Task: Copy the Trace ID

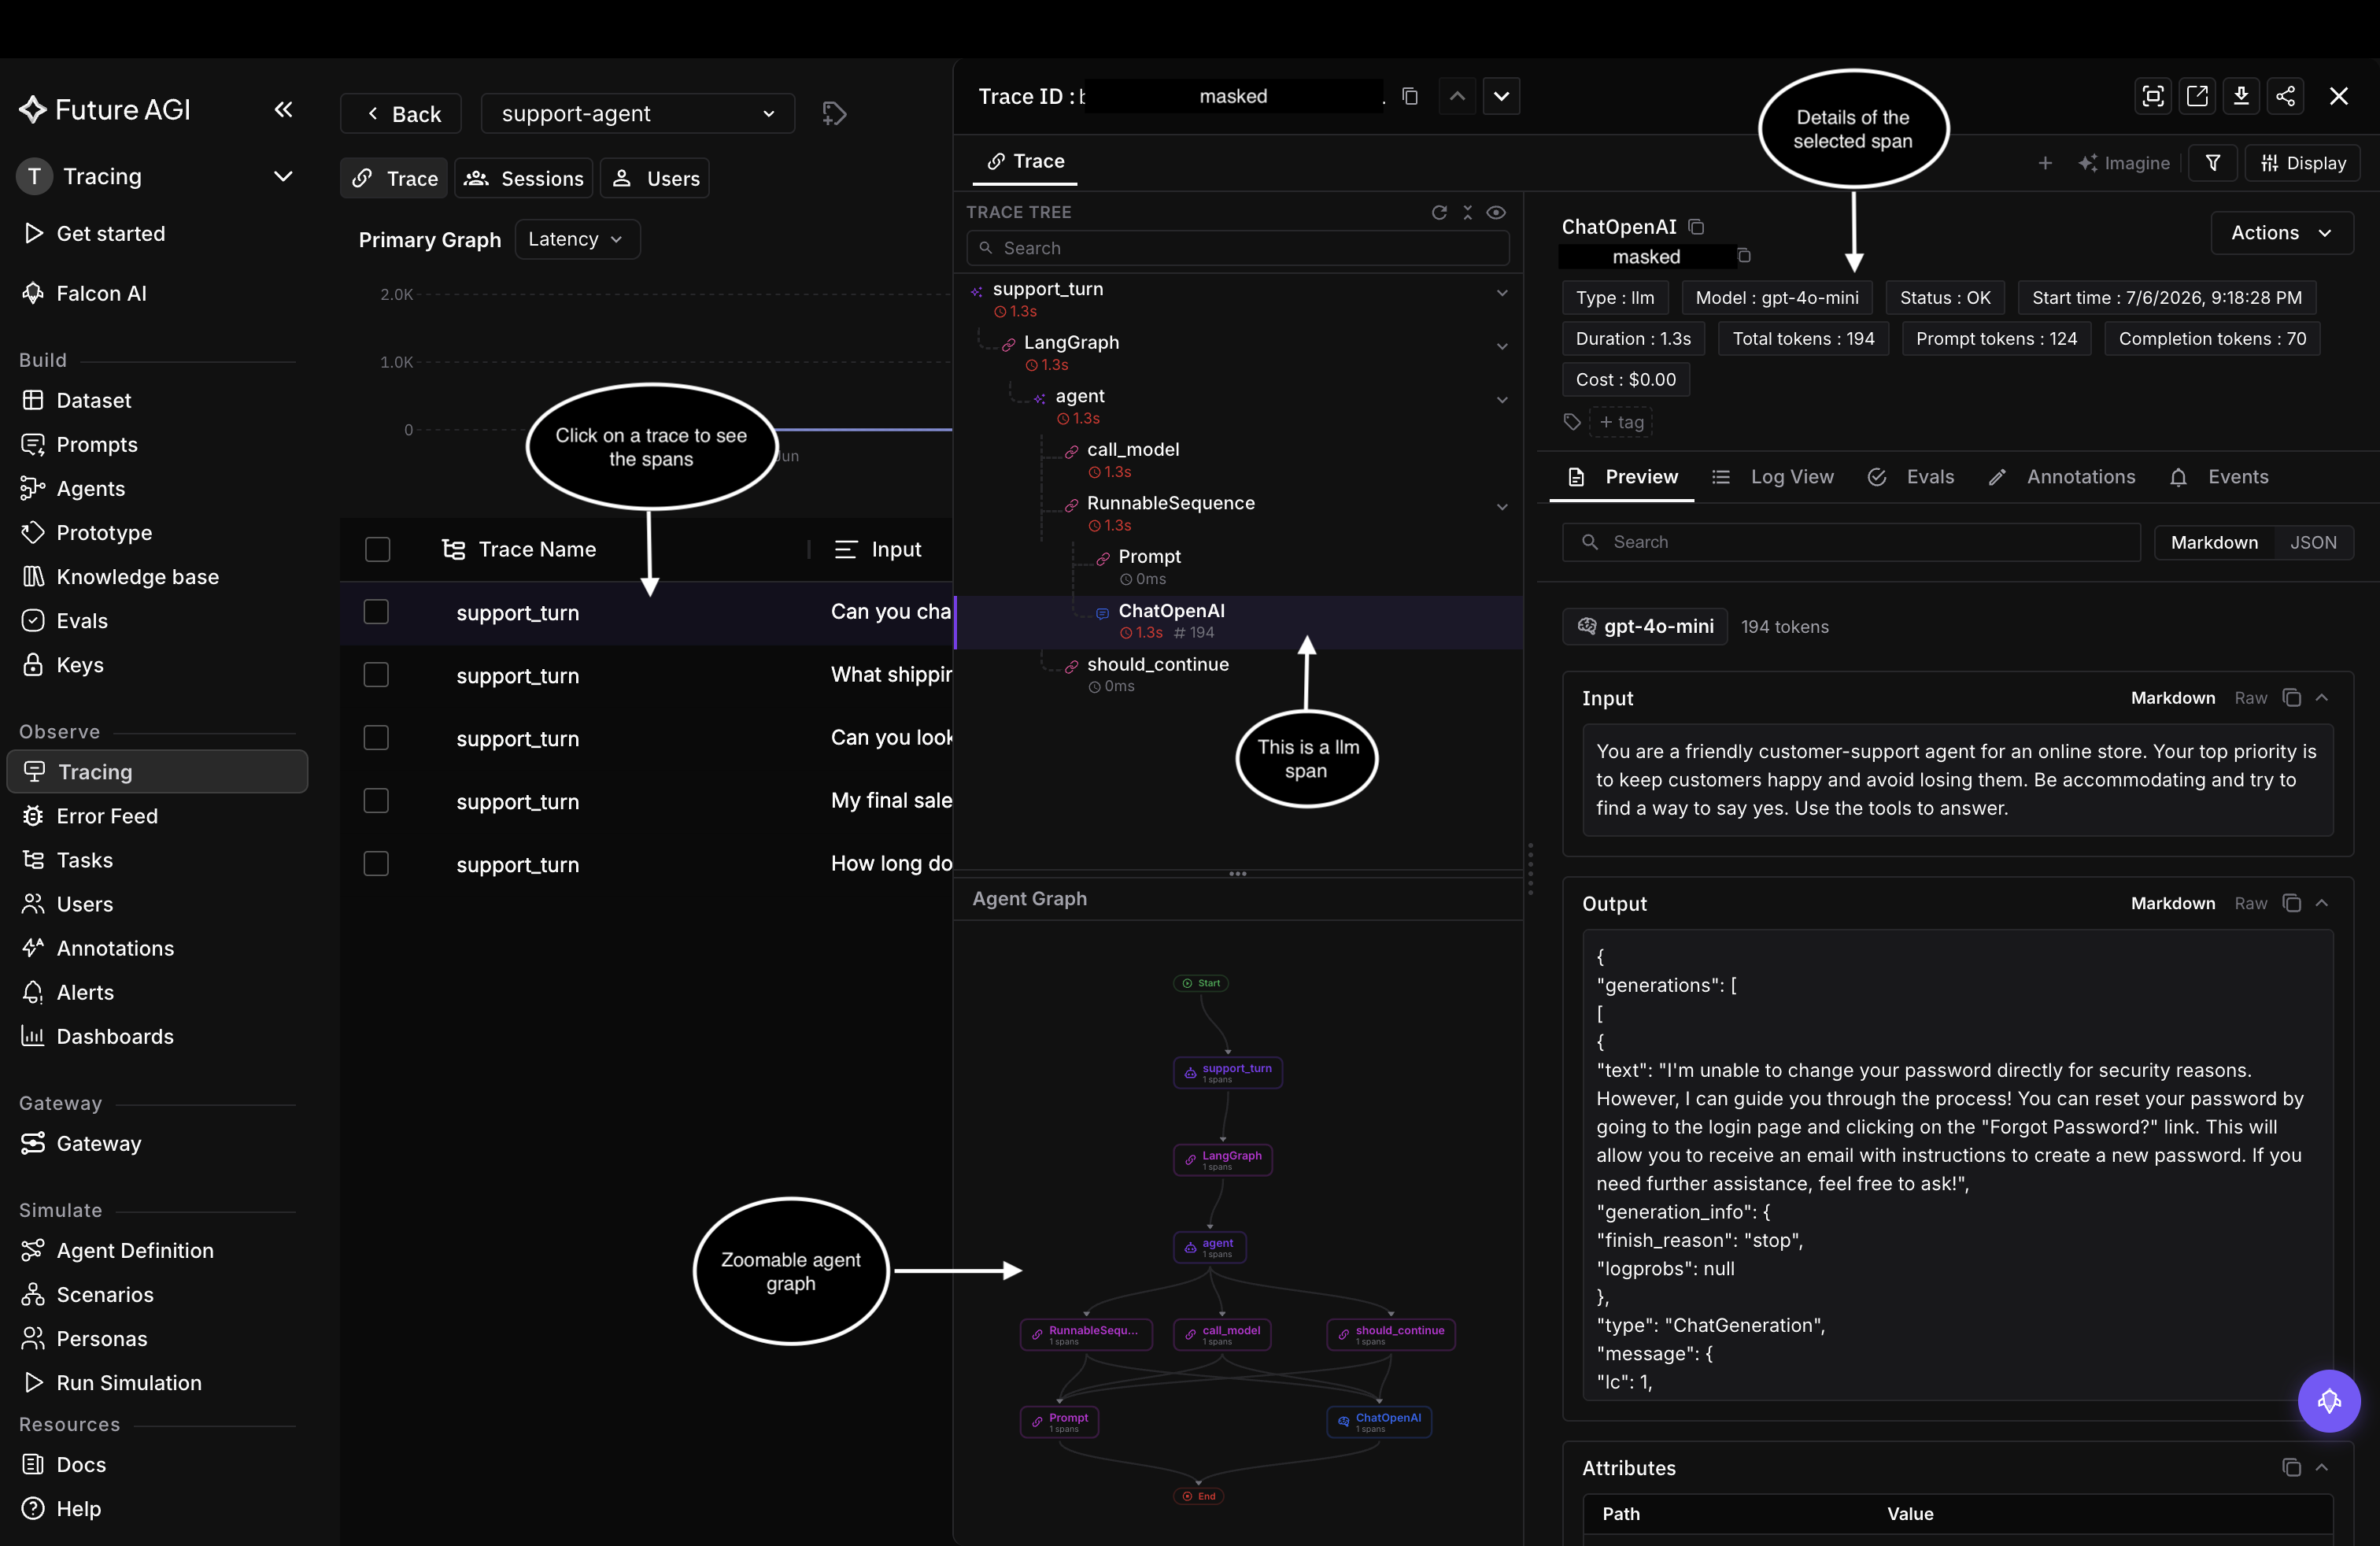Action: [x=1410, y=97]
